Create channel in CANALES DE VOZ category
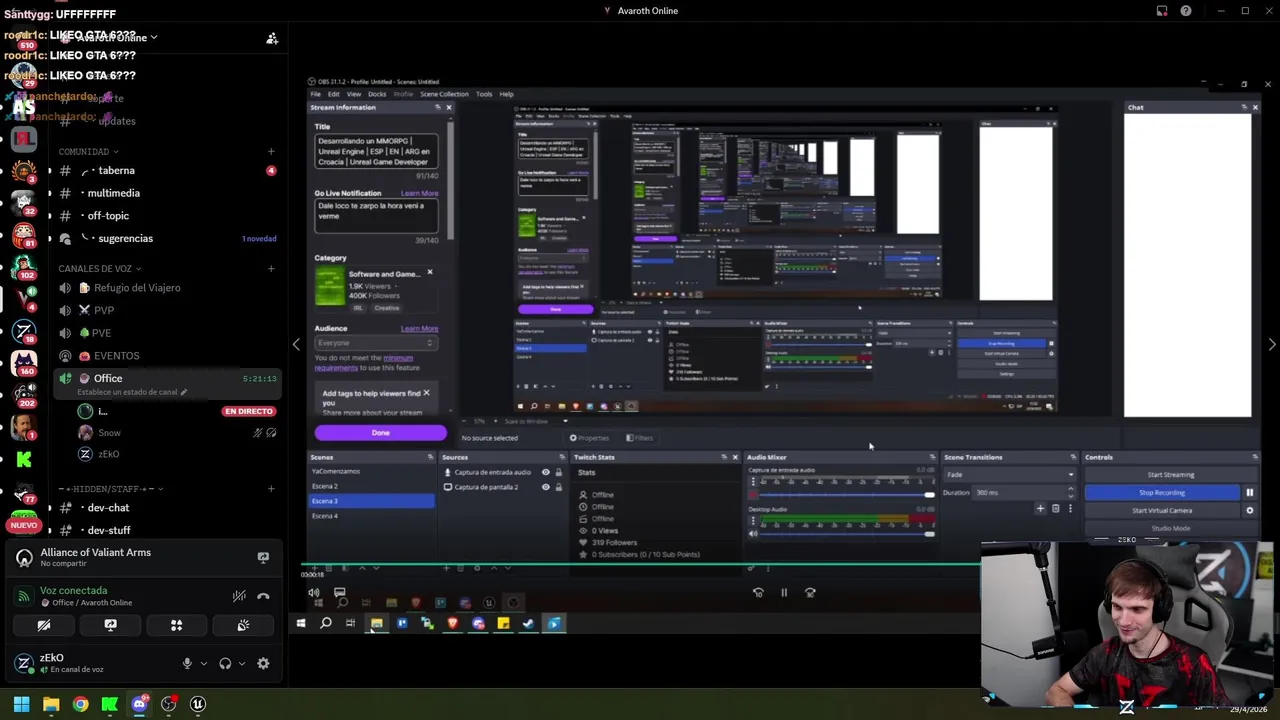The width and height of the screenshot is (1280, 720). point(271,268)
